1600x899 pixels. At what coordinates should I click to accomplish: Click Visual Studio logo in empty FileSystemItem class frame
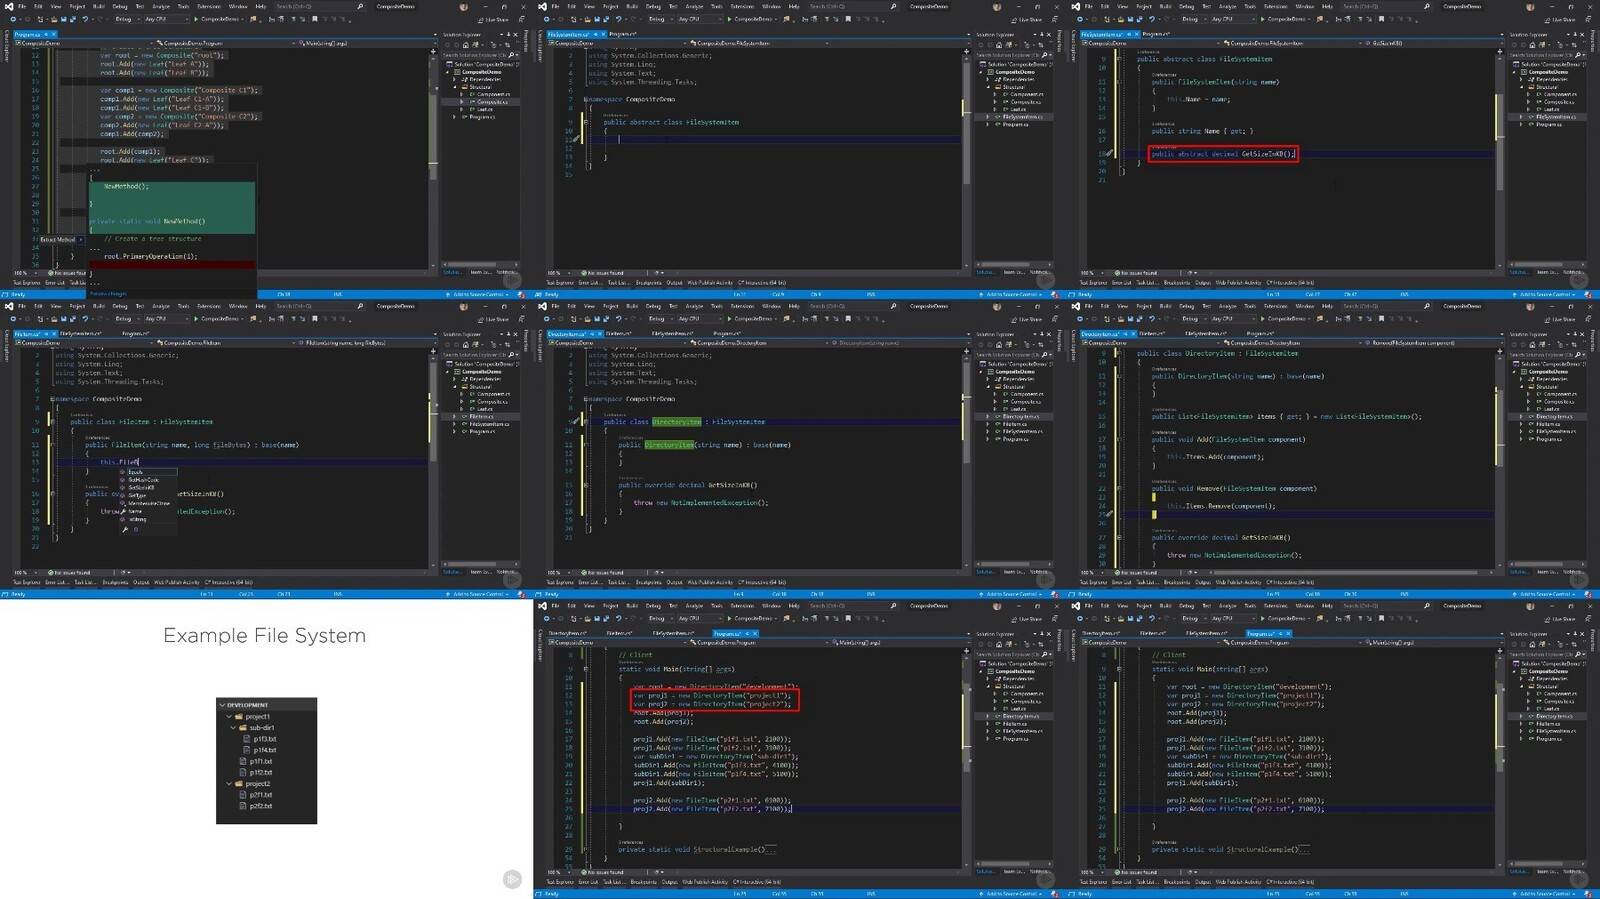pos(542,6)
